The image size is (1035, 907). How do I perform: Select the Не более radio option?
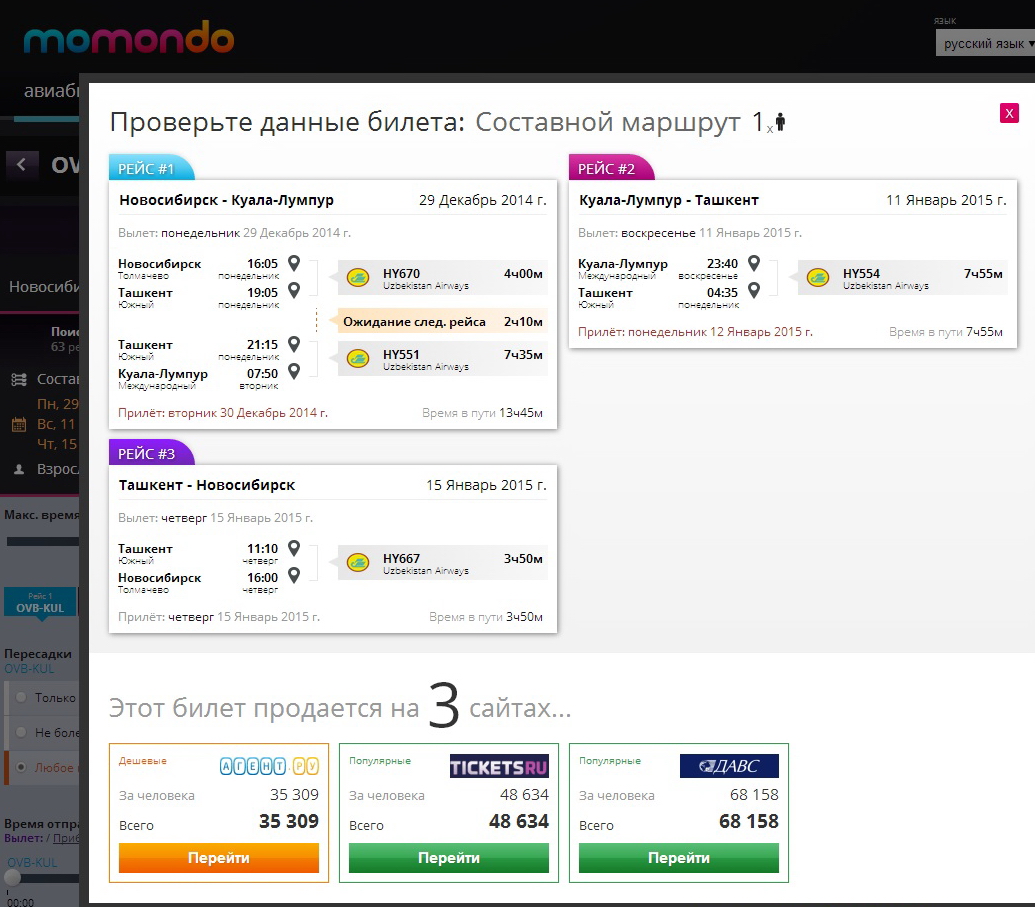22,732
